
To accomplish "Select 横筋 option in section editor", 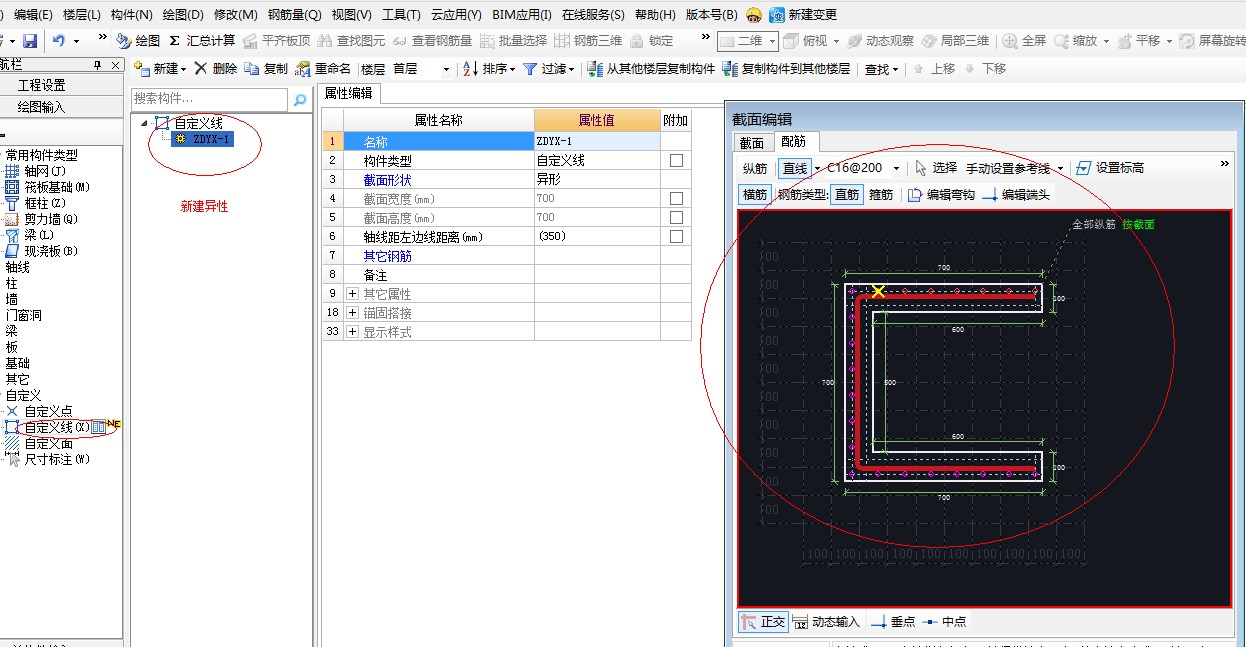I will pos(755,195).
